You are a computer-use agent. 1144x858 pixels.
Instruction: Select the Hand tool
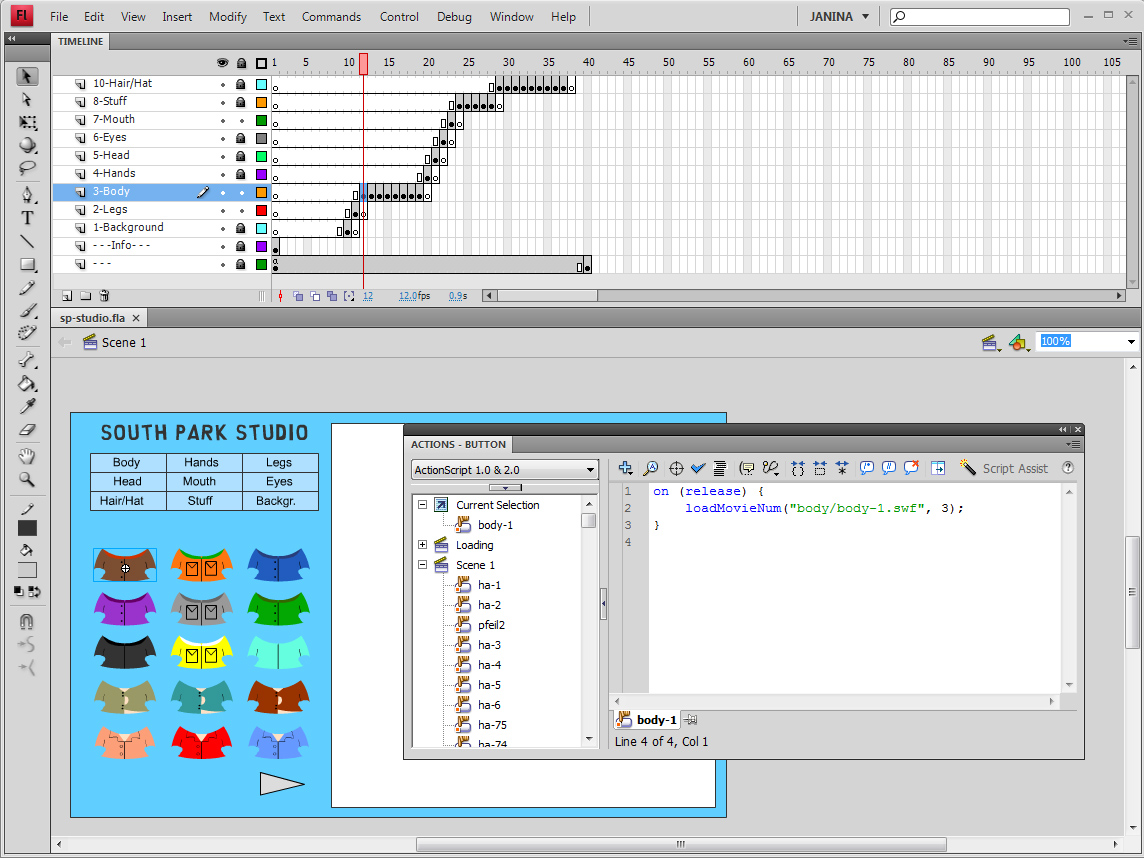[27, 456]
